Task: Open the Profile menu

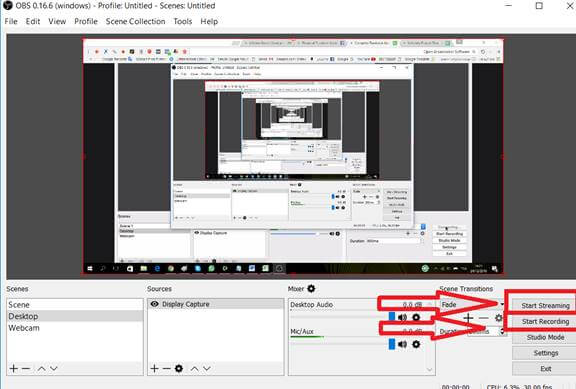Action: point(86,21)
